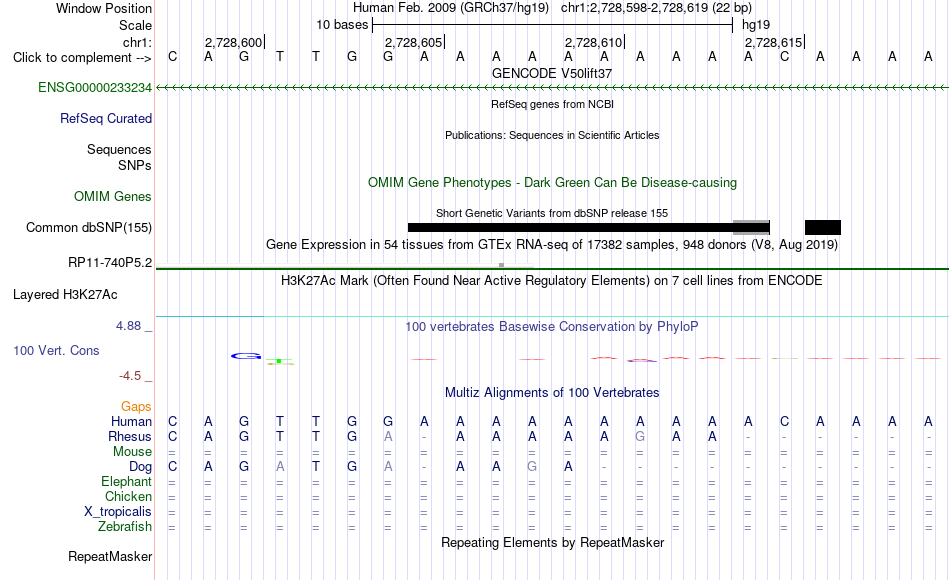
Task: Select the Layered H3K27Ac track label
Action: point(65,295)
